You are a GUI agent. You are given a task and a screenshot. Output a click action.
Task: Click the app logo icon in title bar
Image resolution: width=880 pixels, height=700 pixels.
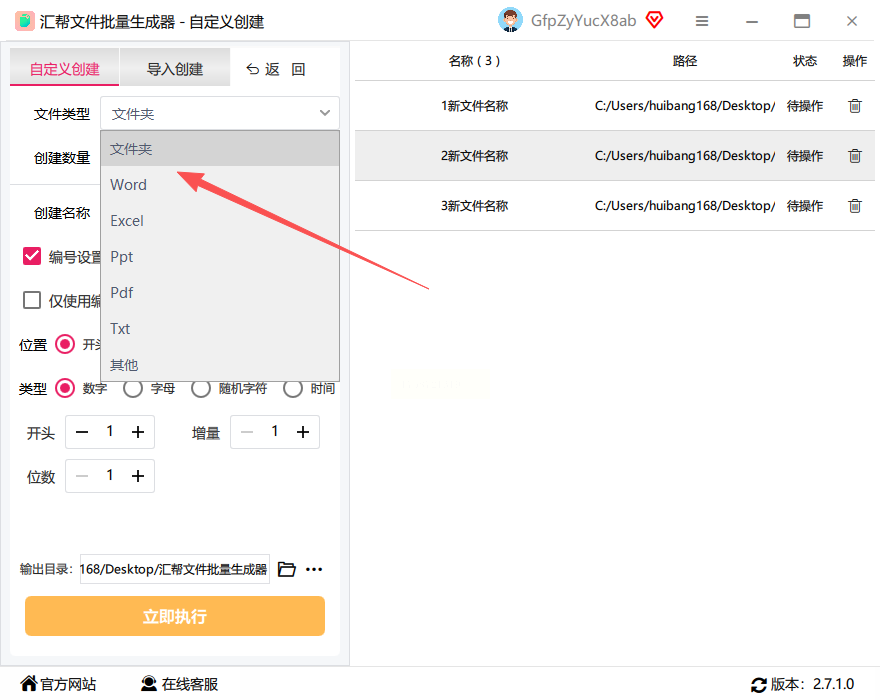[24, 21]
